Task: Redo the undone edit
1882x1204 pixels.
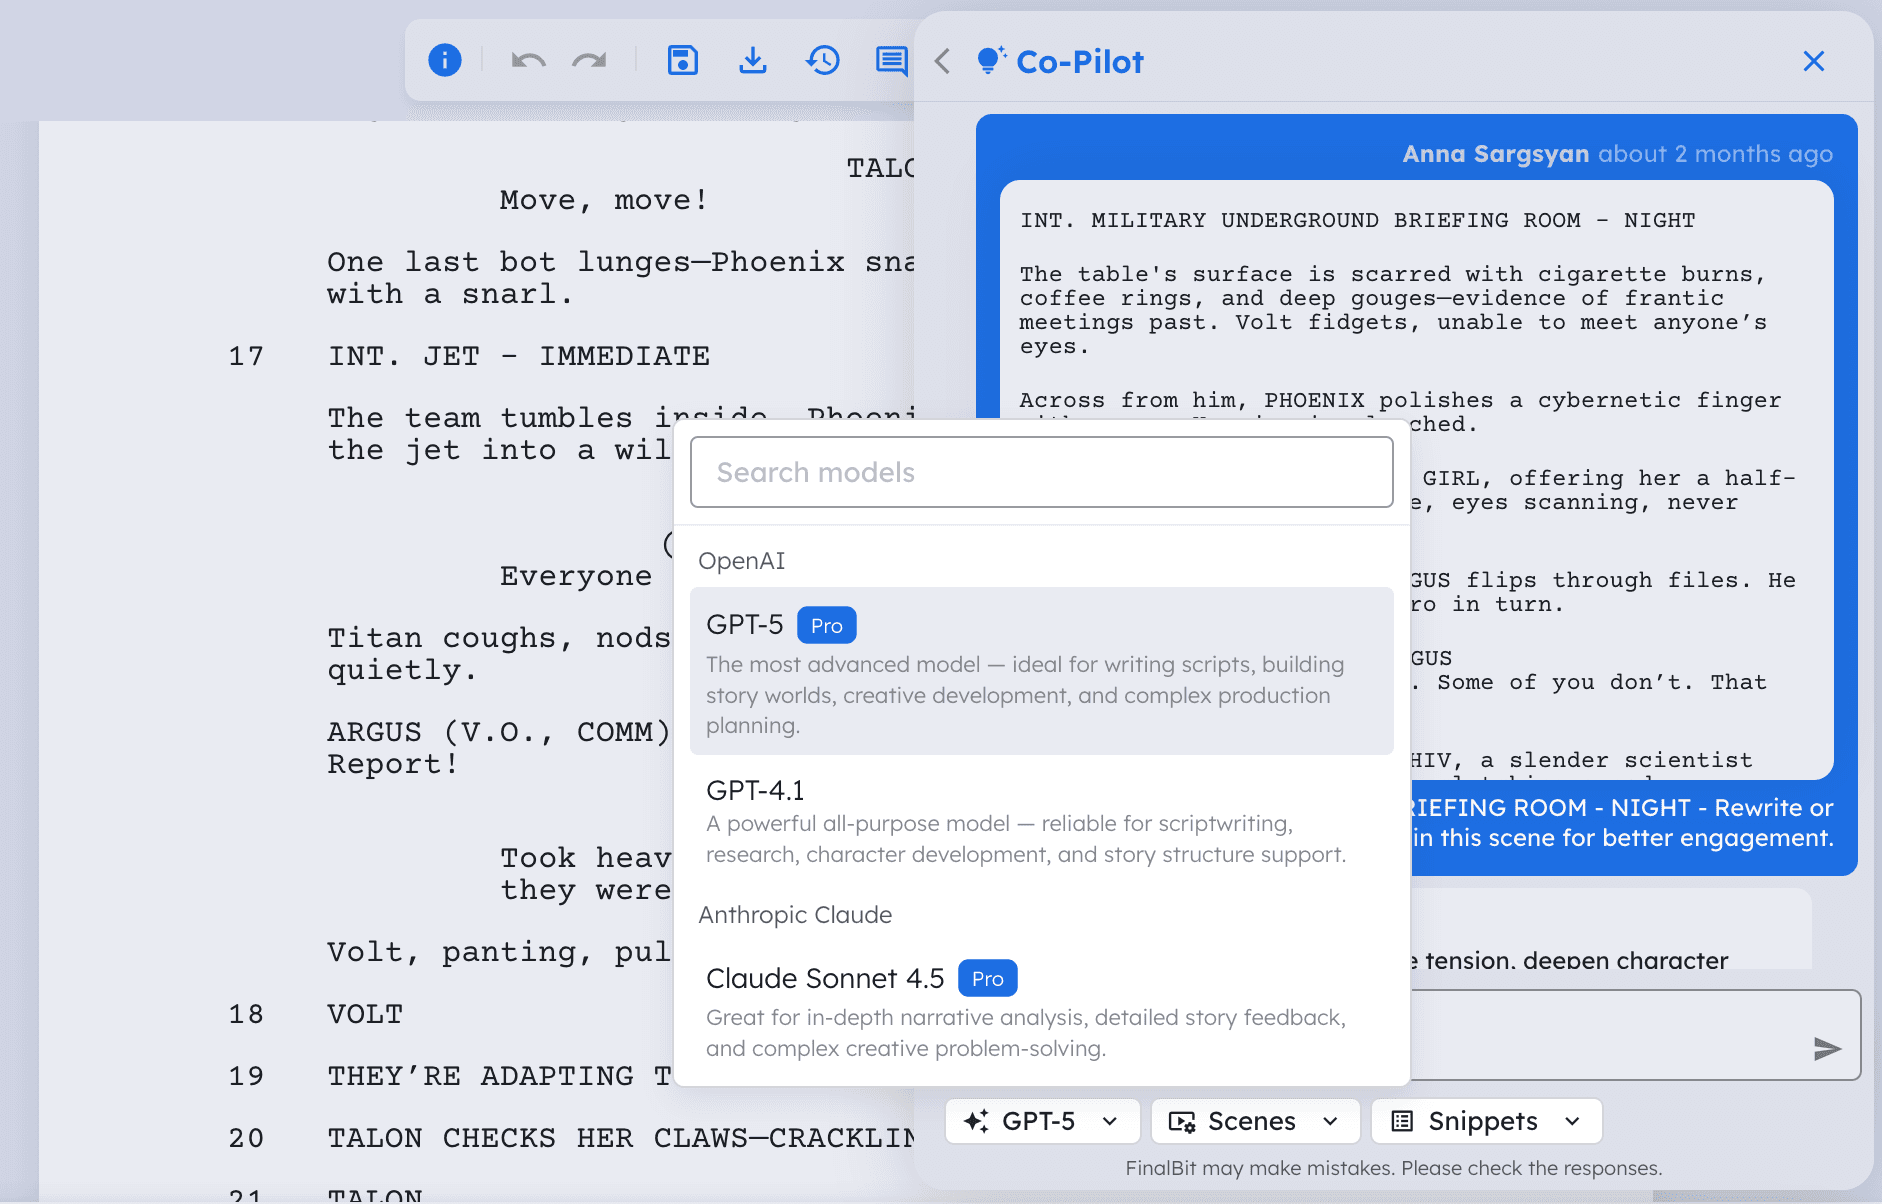Action: (589, 60)
